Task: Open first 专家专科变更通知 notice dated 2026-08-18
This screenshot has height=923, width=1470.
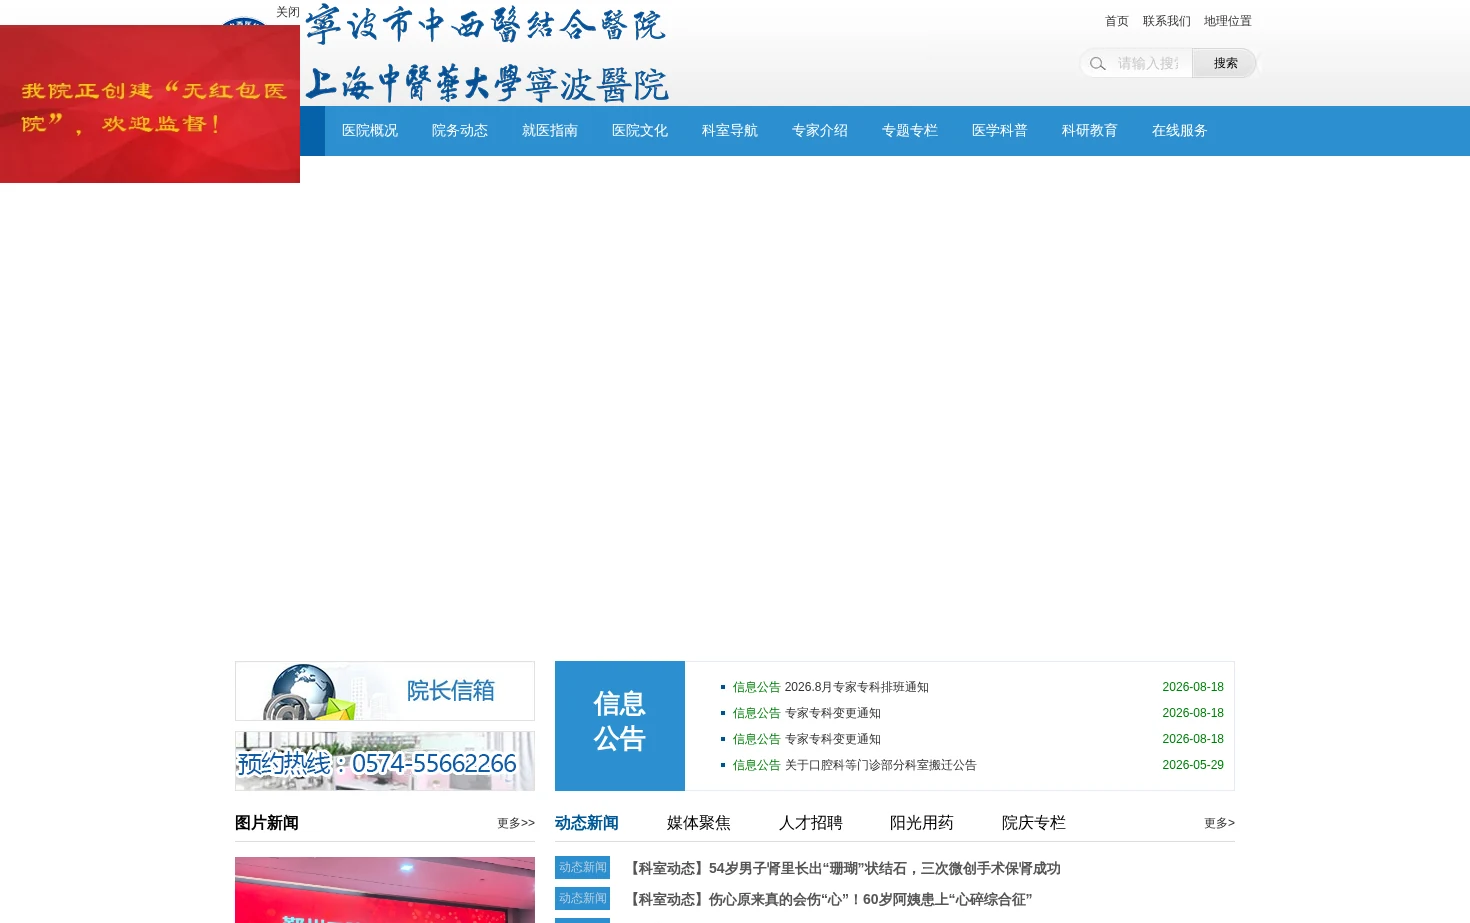Action: click(832, 713)
